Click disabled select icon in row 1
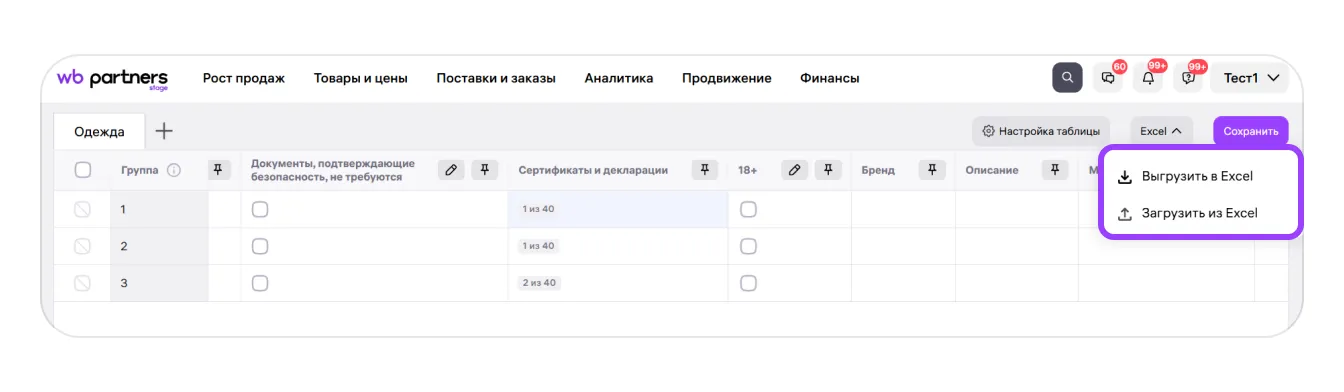1344x392 pixels. click(x=83, y=209)
